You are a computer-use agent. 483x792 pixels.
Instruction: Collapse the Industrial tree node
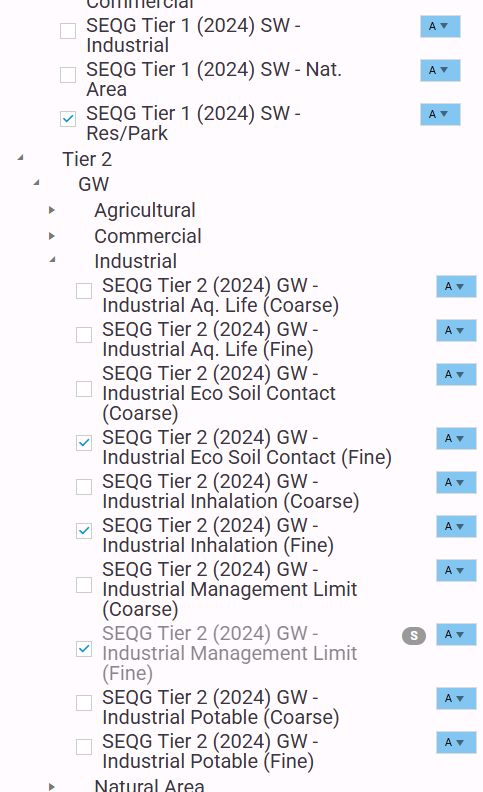[53, 260]
